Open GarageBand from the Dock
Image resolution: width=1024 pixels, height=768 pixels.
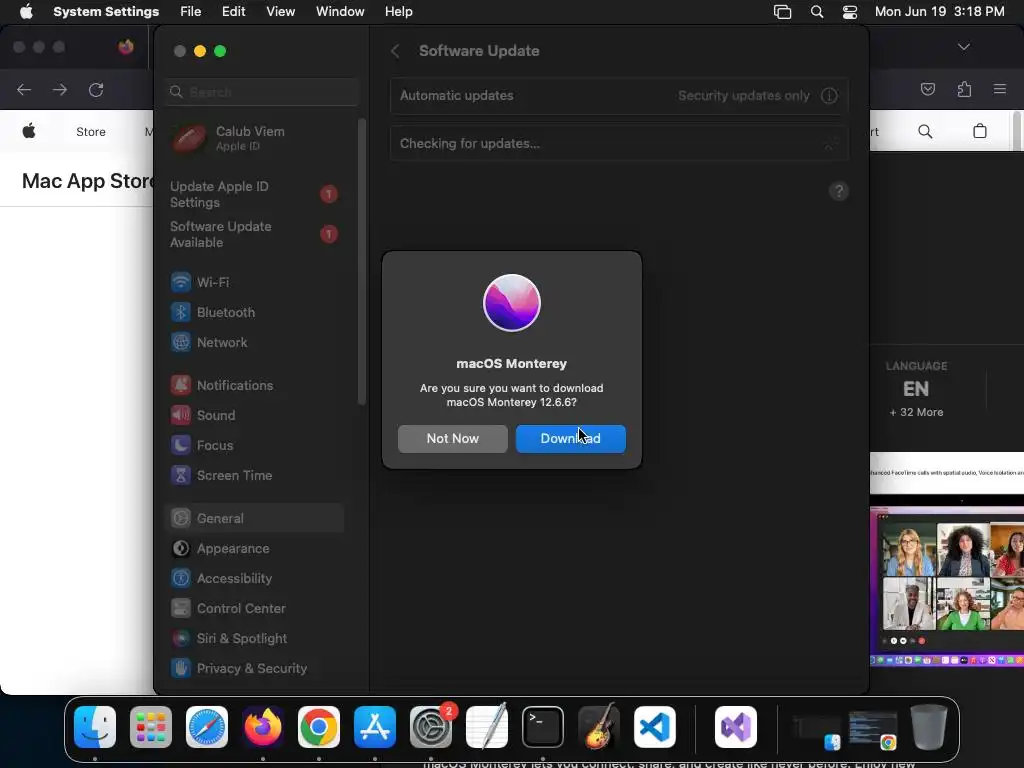[x=599, y=727]
